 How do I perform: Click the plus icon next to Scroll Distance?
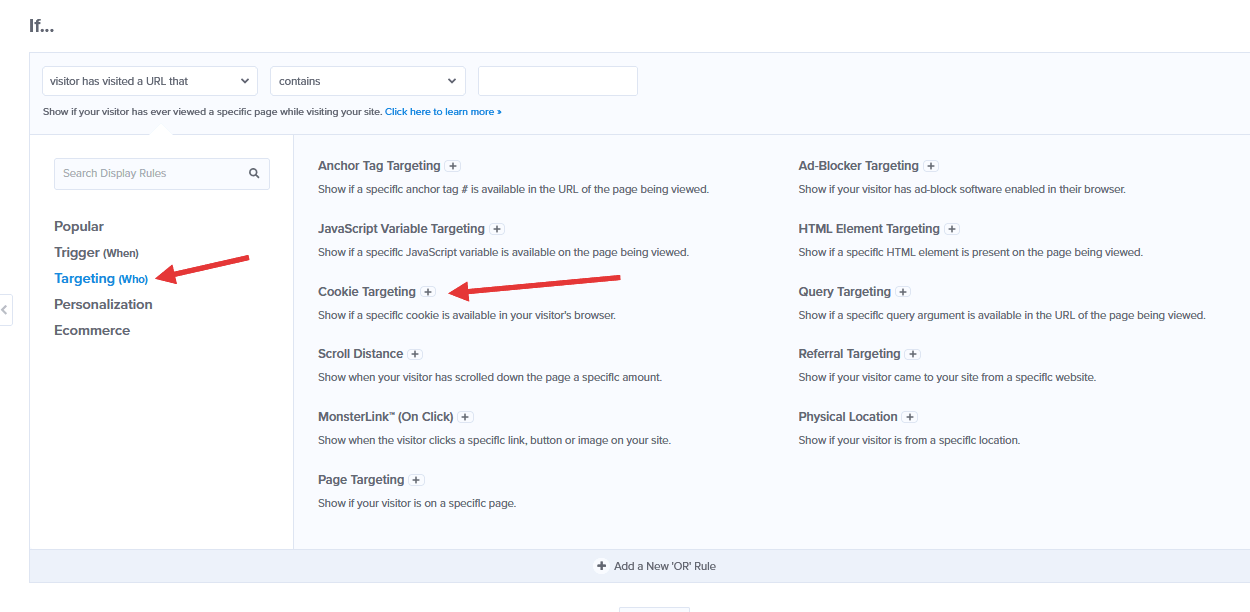click(414, 353)
